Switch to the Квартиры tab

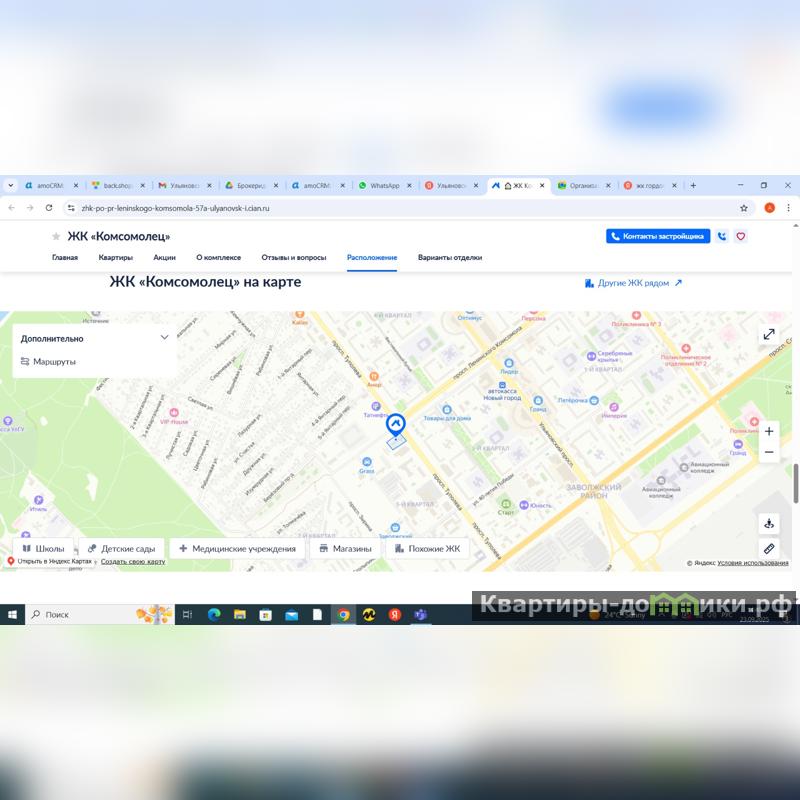click(x=115, y=257)
